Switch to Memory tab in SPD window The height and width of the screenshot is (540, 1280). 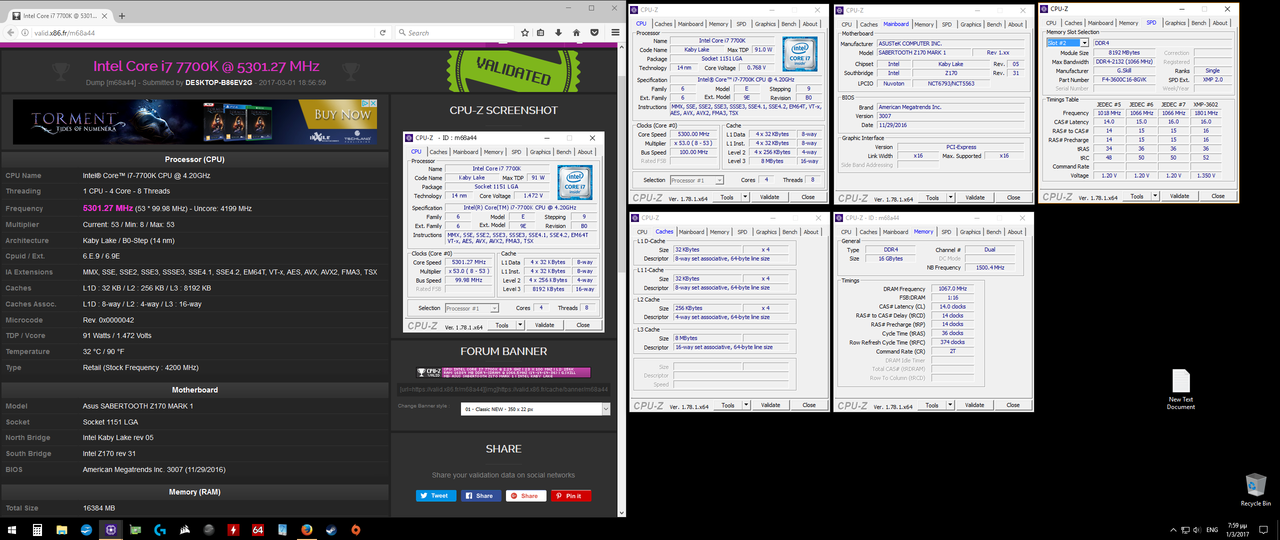tap(1128, 23)
